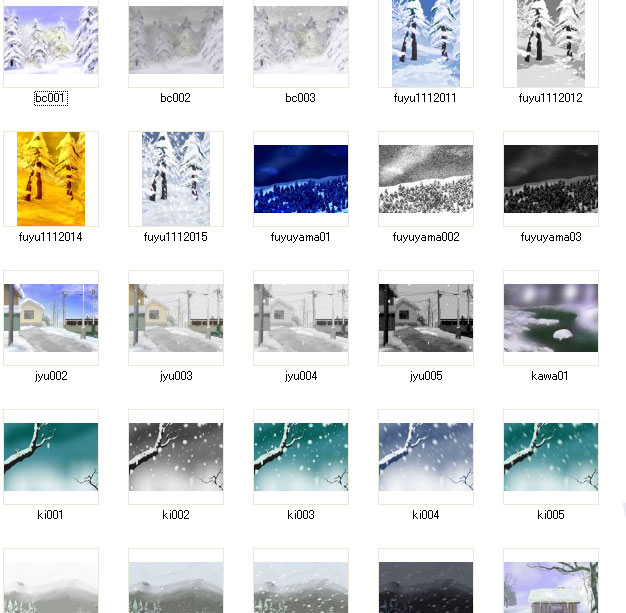Select the bc002 gray forest thumbnail
The height and width of the screenshot is (613, 626).
[x=176, y=40]
